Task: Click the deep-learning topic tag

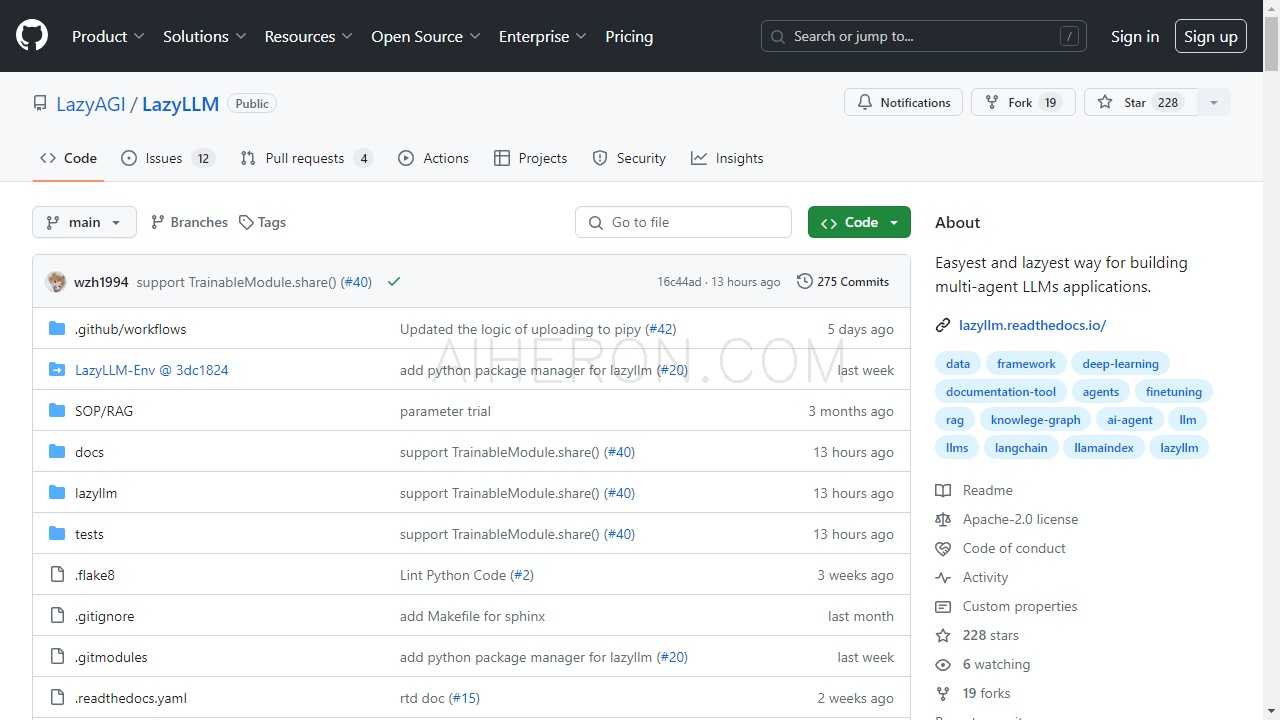Action: tap(1120, 364)
